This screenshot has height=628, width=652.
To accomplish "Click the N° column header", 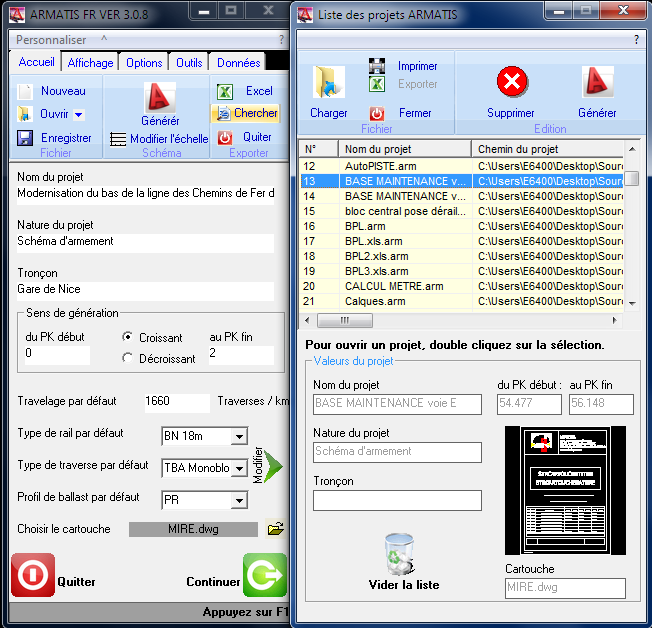I will 319,149.
